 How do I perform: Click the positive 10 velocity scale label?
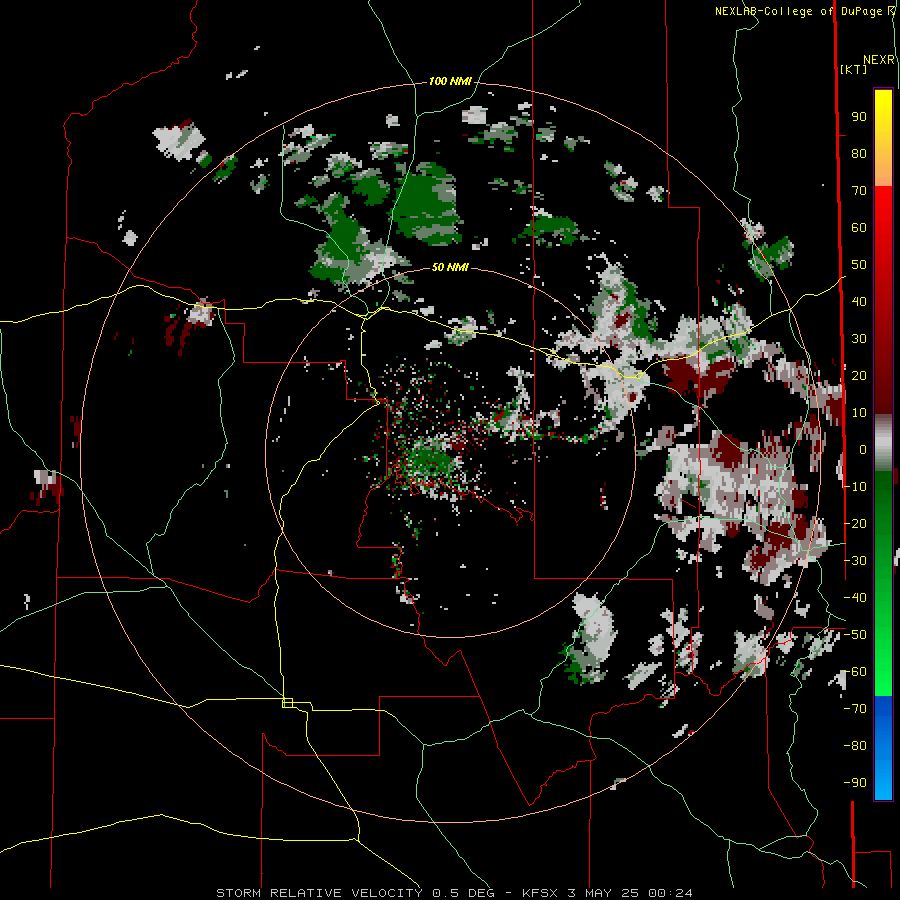859,413
